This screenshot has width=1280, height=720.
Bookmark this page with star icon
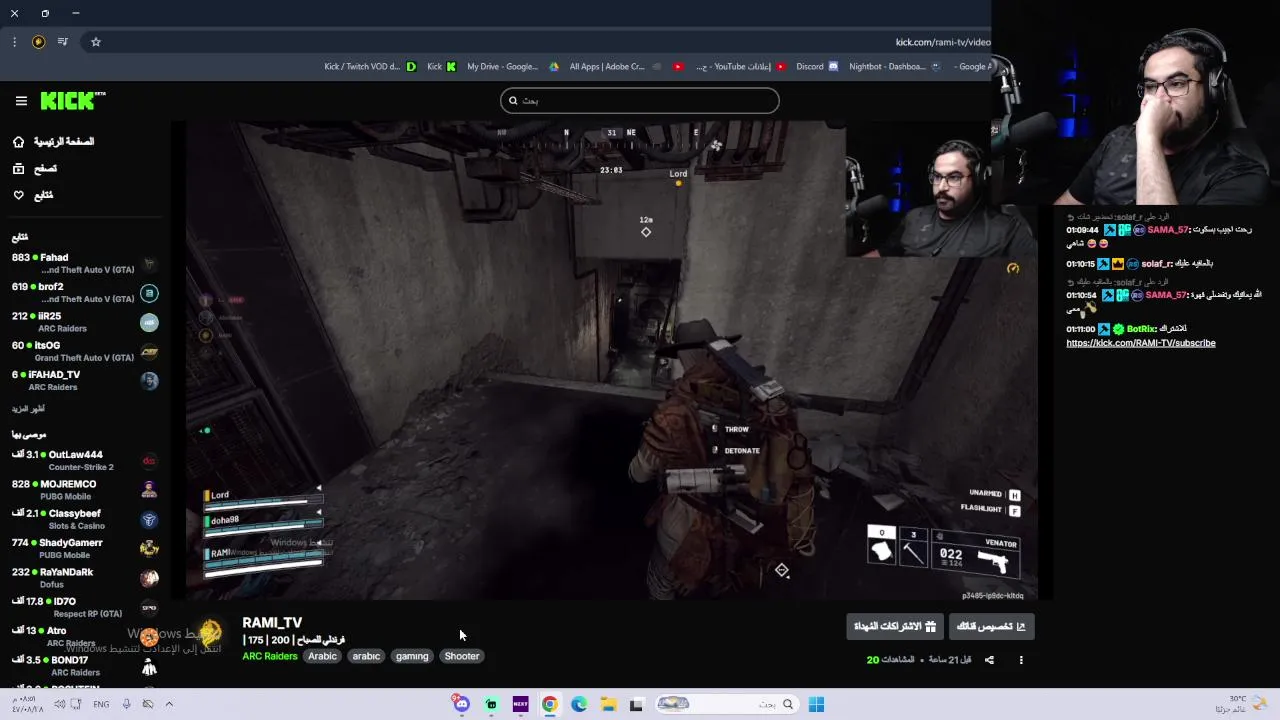(96, 42)
